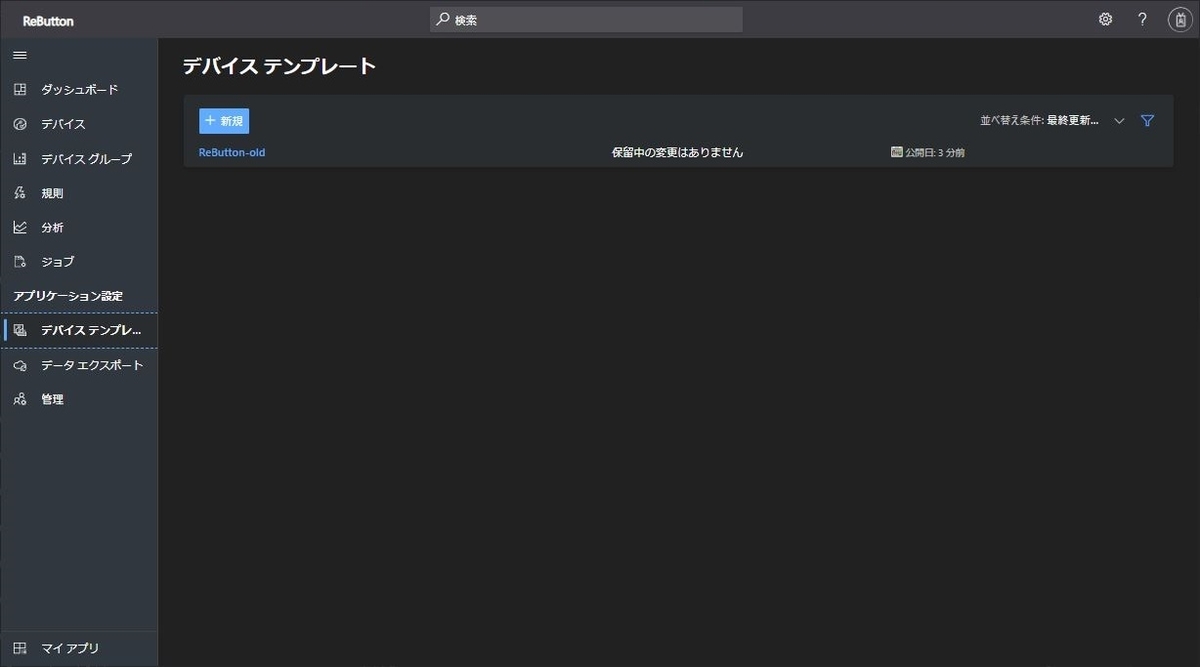Open the user account icon
The image size is (1200, 667).
click(x=1179, y=18)
